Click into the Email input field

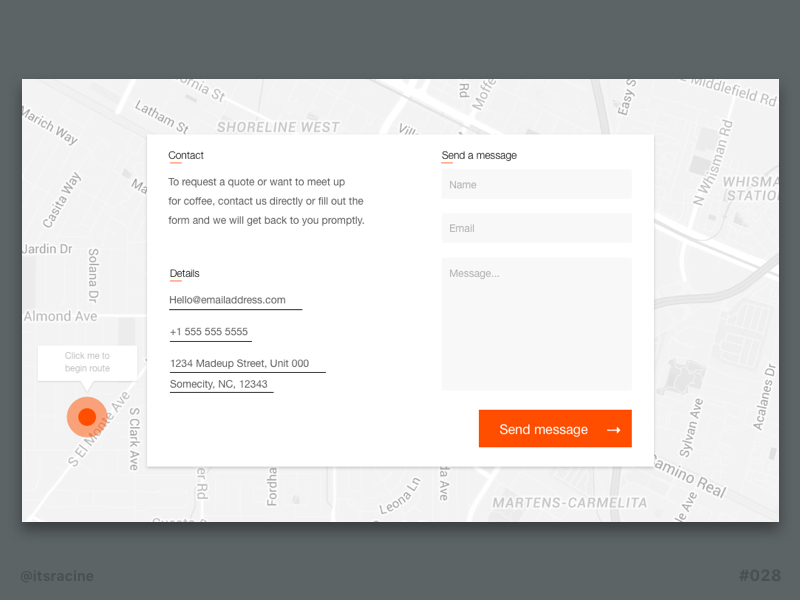pyautogui.click(x=536, y=228)
